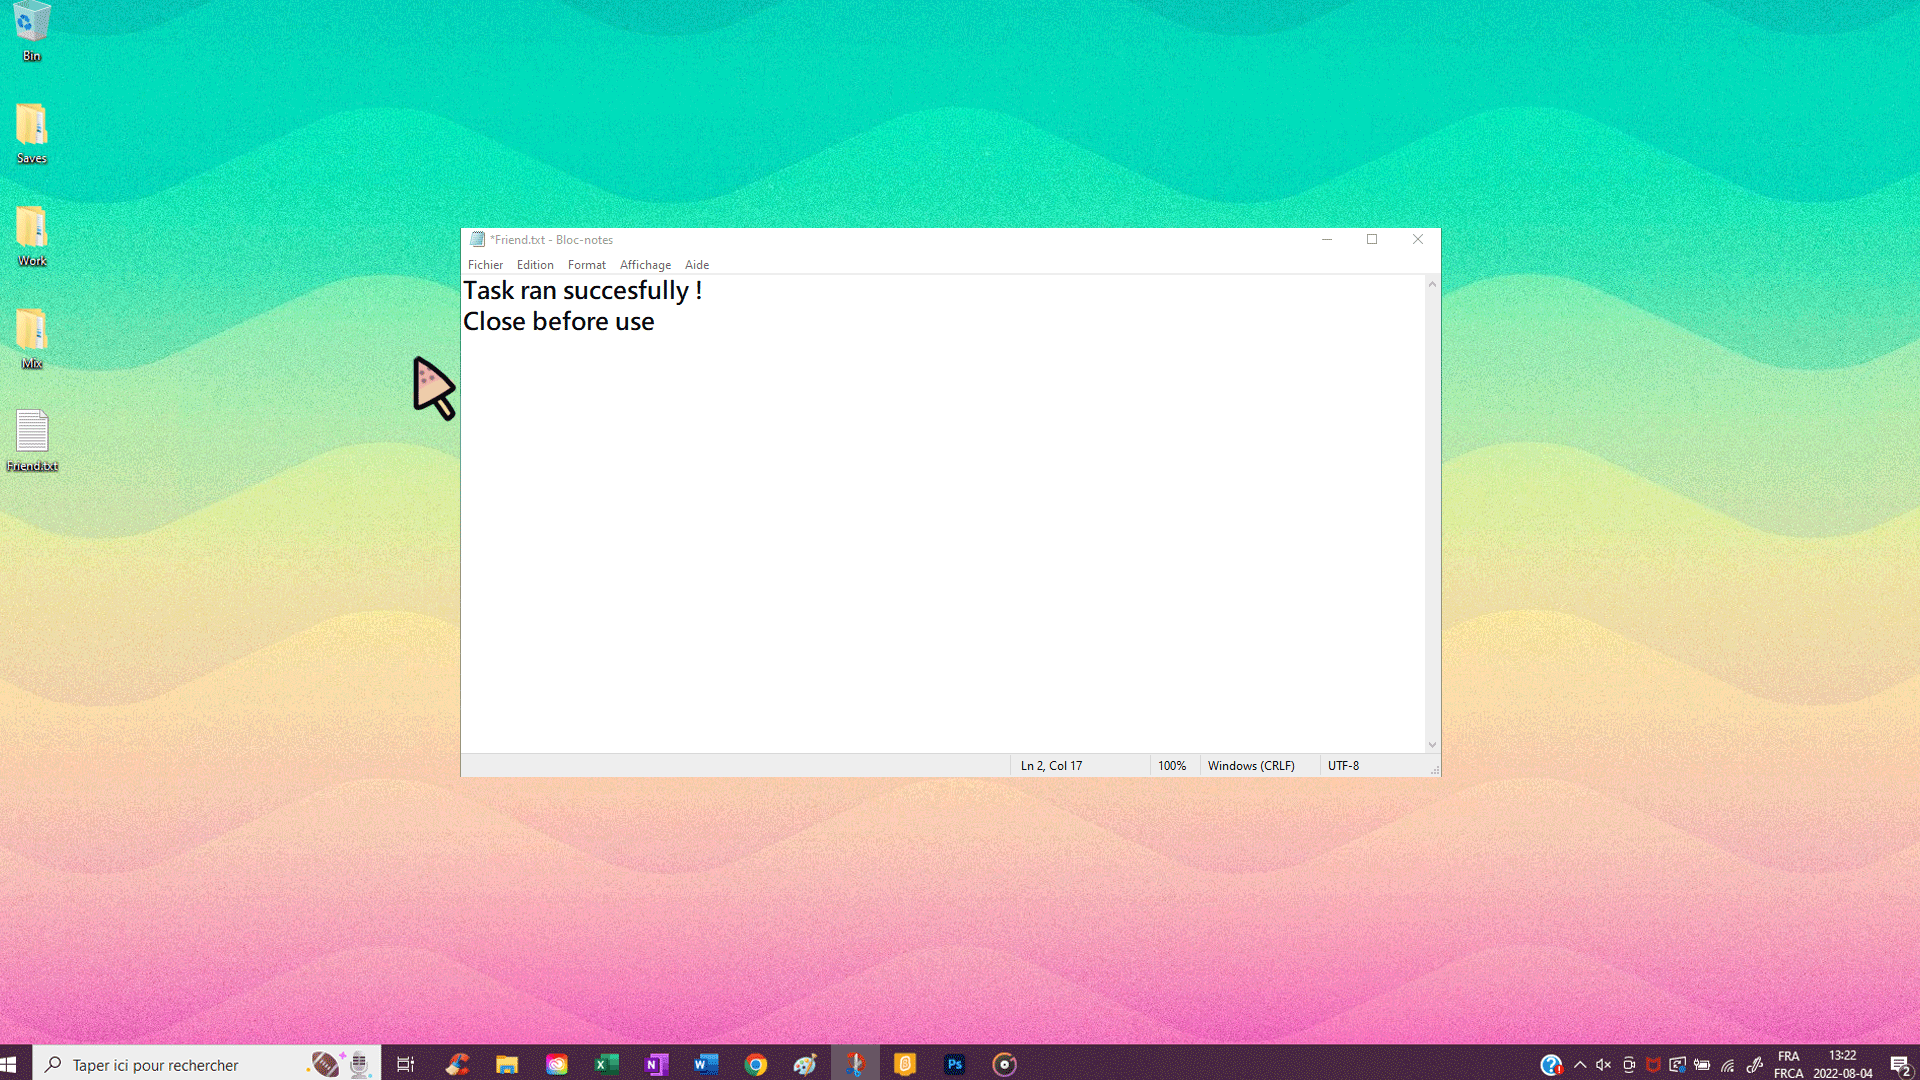The width and height of the screenshot is (1920, 1080).
Task: Open Word from the taskbar
Action: click(x=706, y=1064)
